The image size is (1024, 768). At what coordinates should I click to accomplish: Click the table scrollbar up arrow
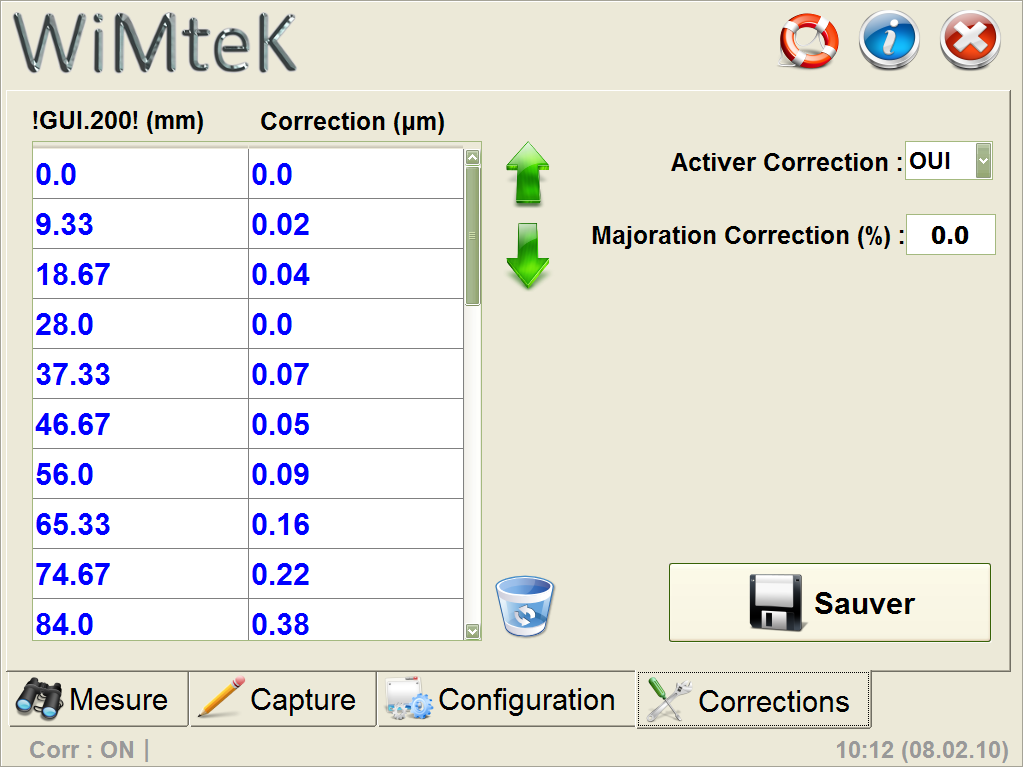(x=473, y=157)
